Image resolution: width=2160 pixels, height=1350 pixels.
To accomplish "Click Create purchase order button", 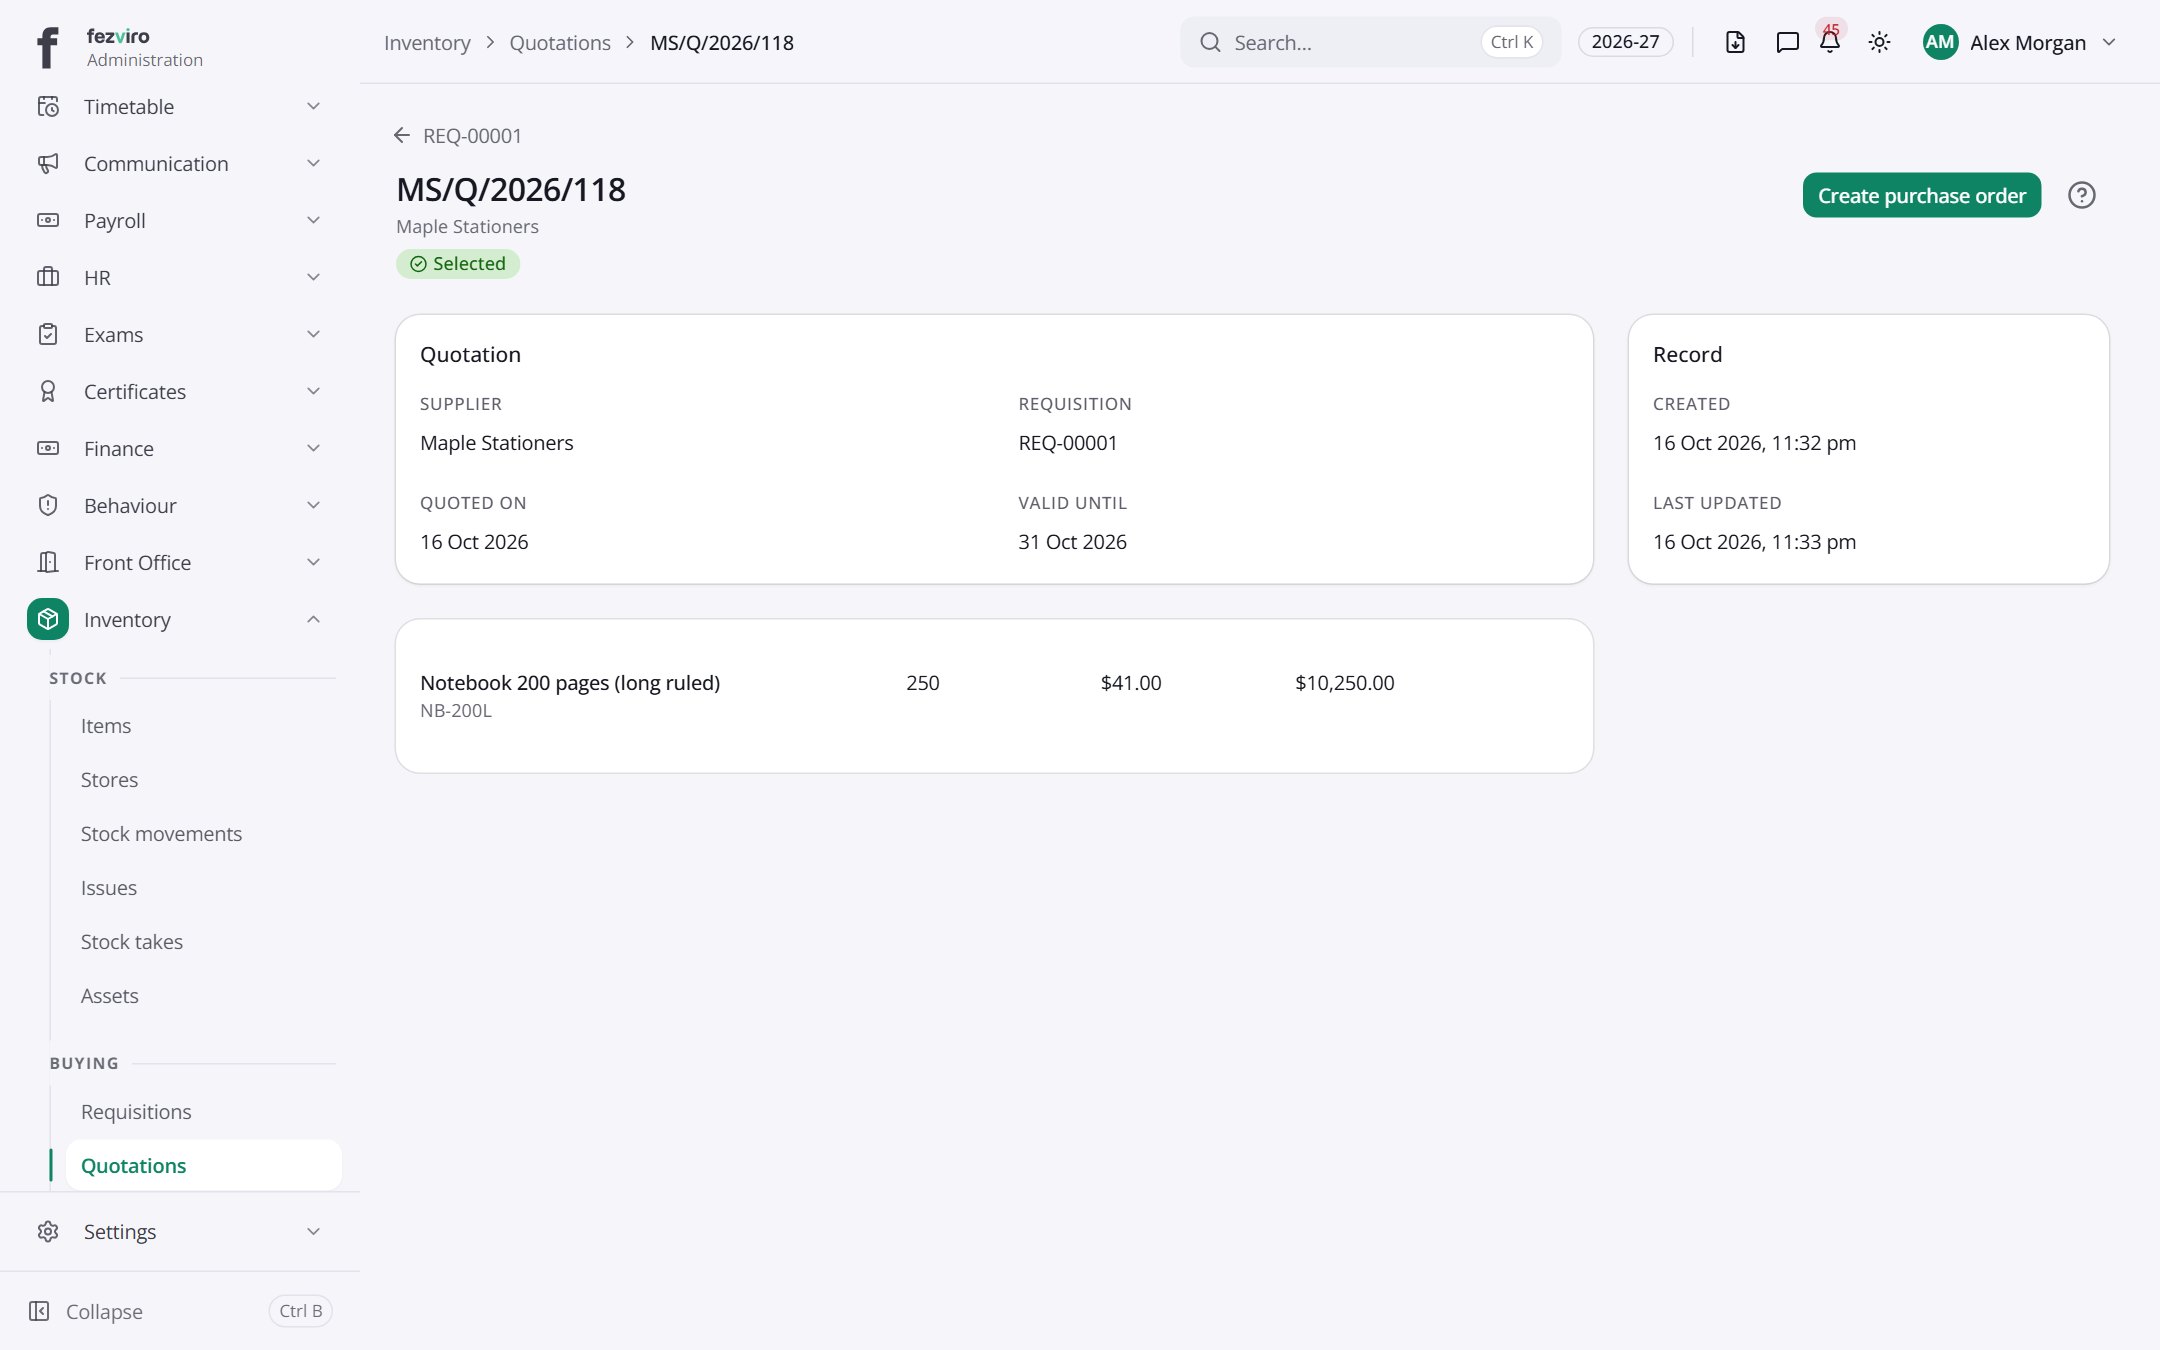I will [1921, 195].
